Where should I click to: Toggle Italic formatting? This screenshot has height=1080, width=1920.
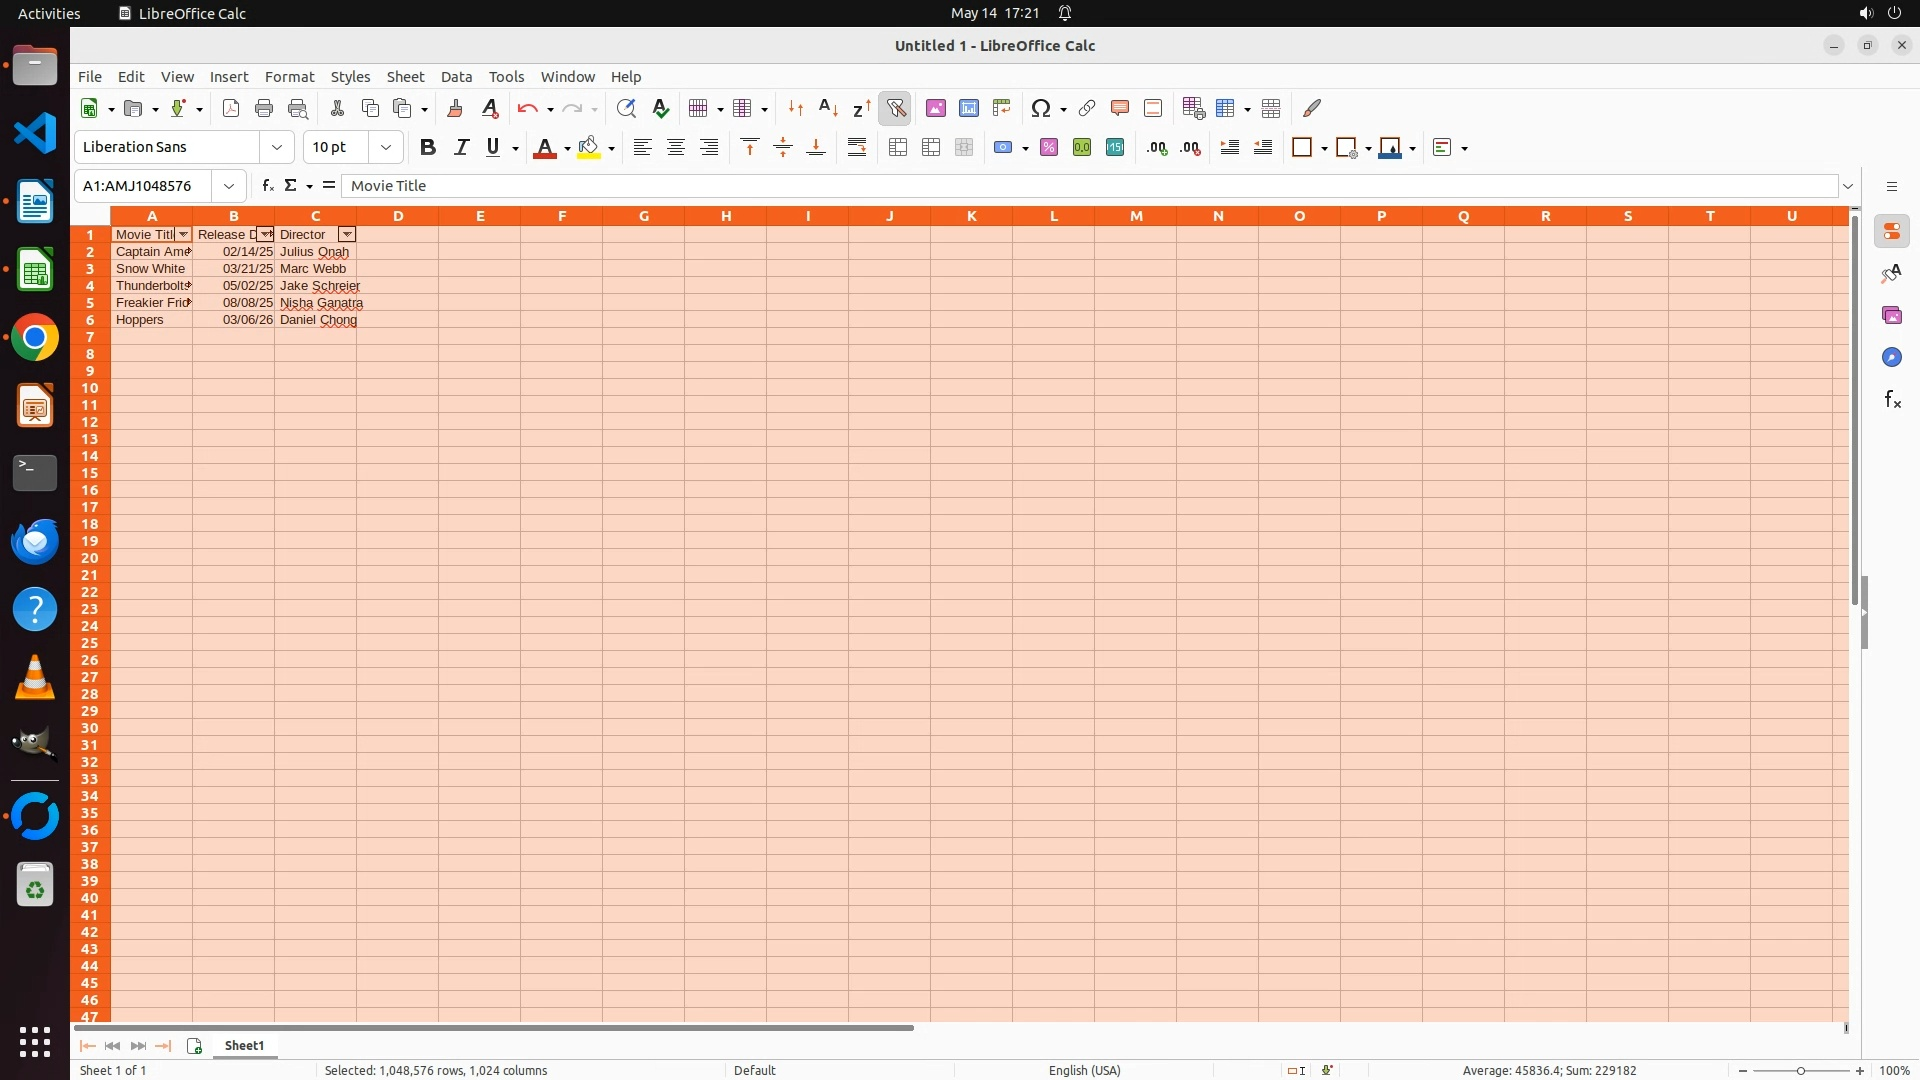click(x=461, y=148)
